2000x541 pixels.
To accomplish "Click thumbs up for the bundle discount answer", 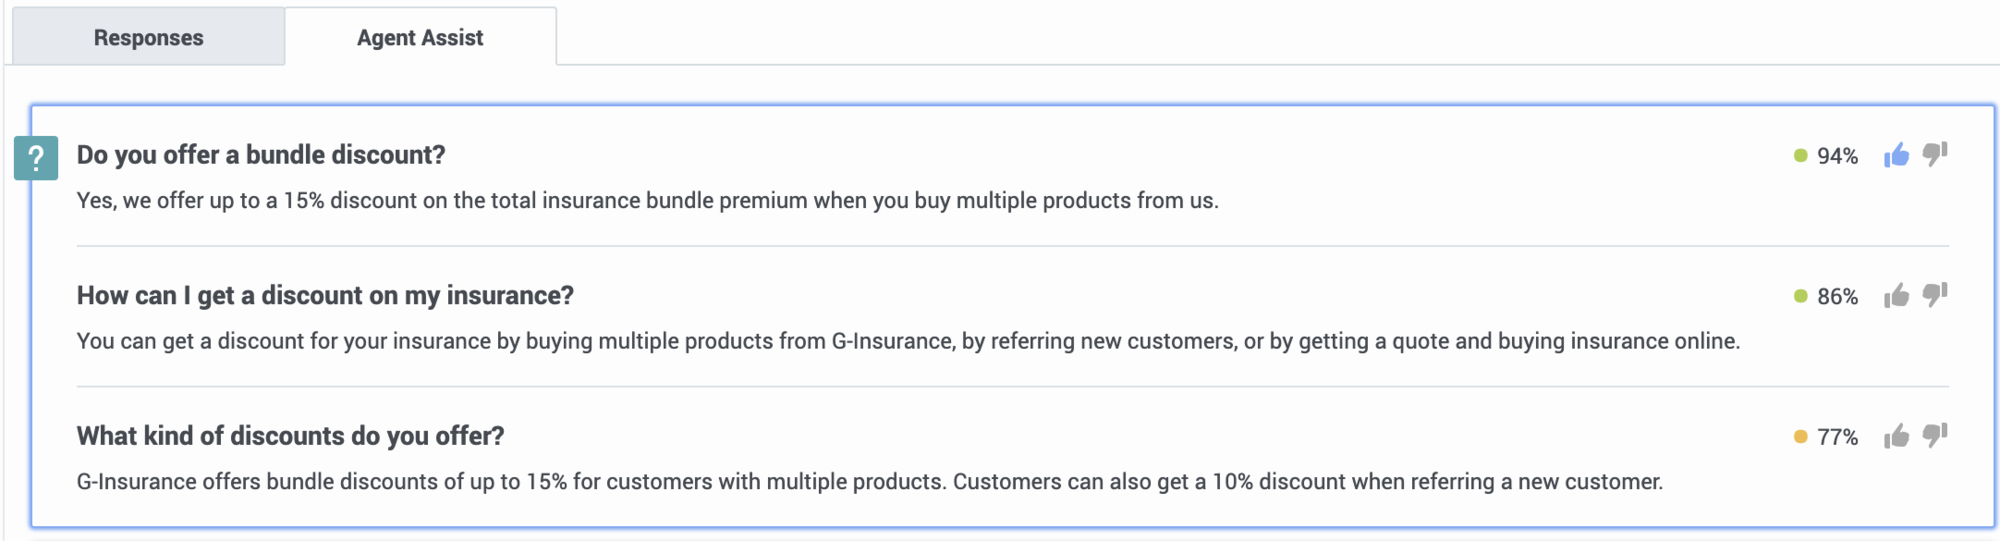I will (x=1896, y=155).
